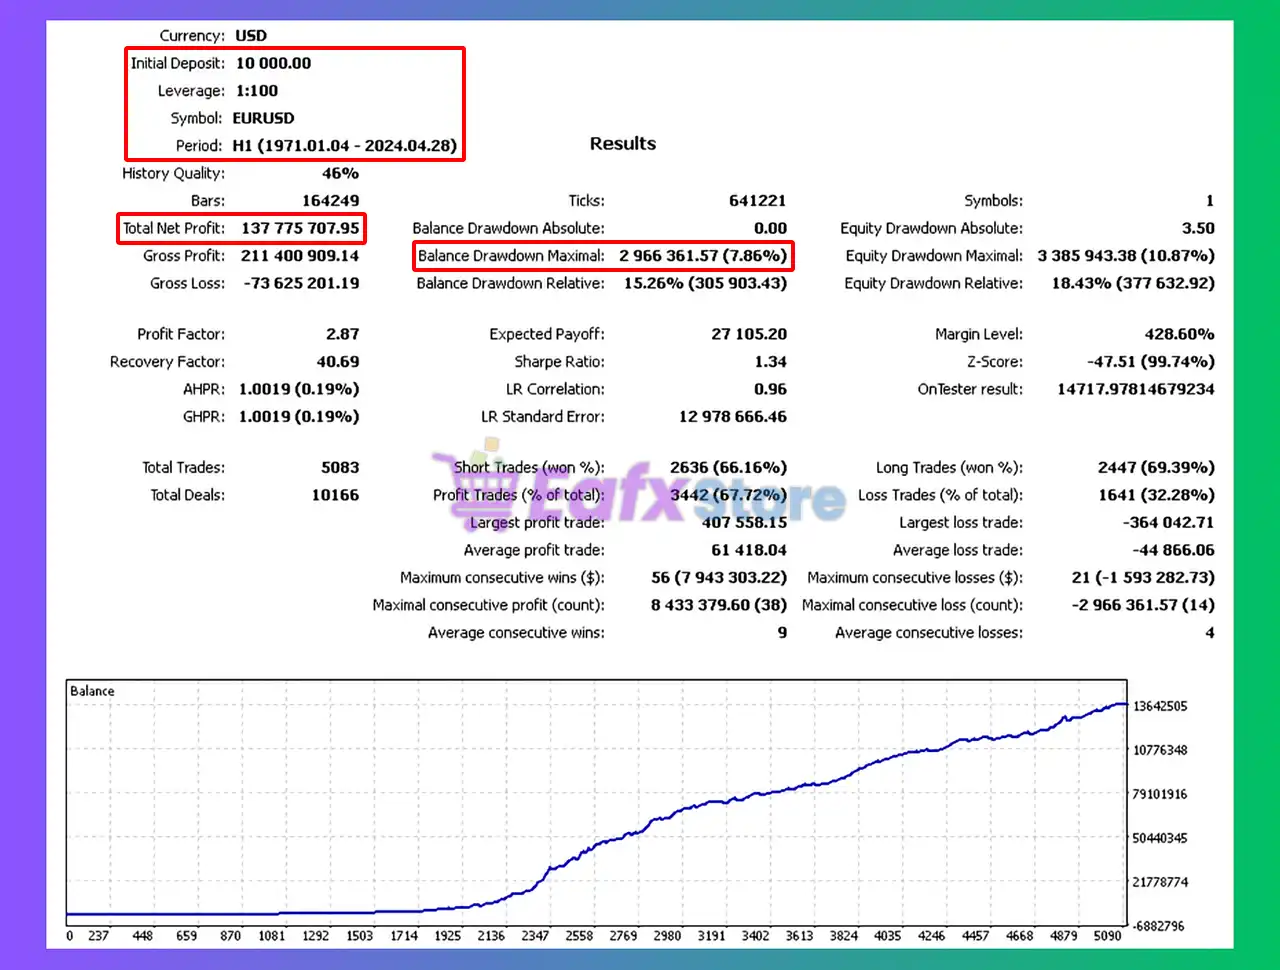Click the Margin Level value 428.60%
Image resolution: width=1280 pixels, height=970 pixels.
[1179, 334]
